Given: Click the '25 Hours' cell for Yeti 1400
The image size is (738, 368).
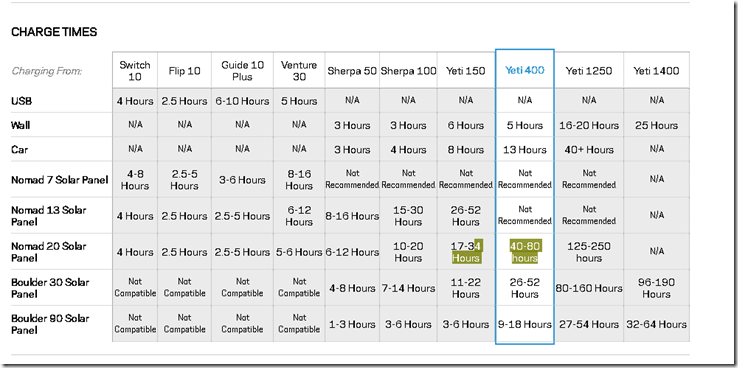Looking at the screenshot, I should click(656, 126).
